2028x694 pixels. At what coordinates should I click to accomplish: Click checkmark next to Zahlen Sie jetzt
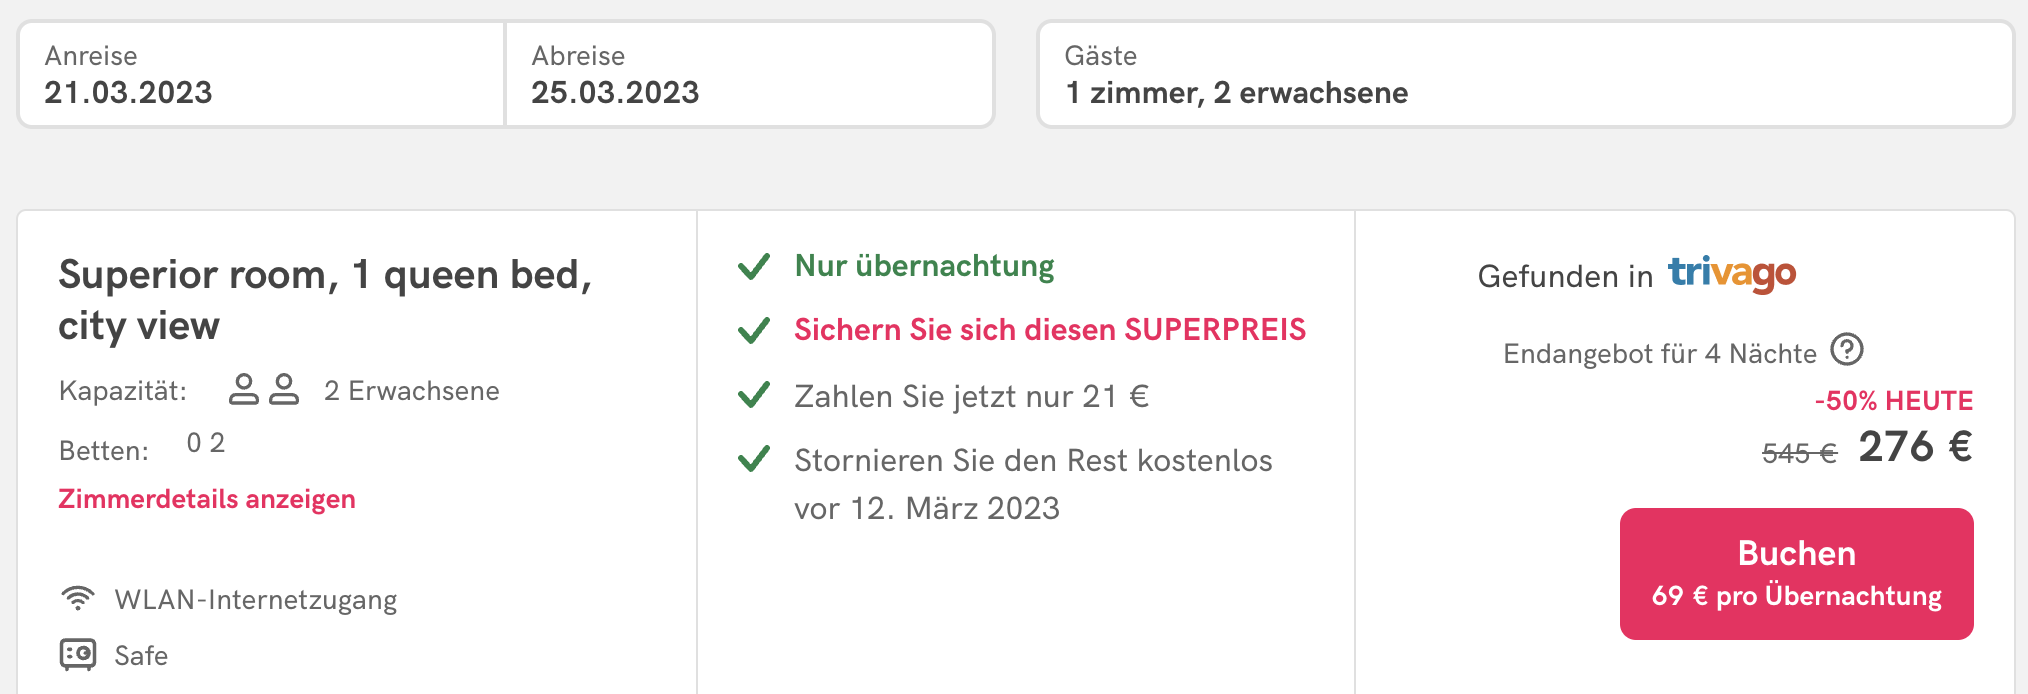click(x=753, y=395)
